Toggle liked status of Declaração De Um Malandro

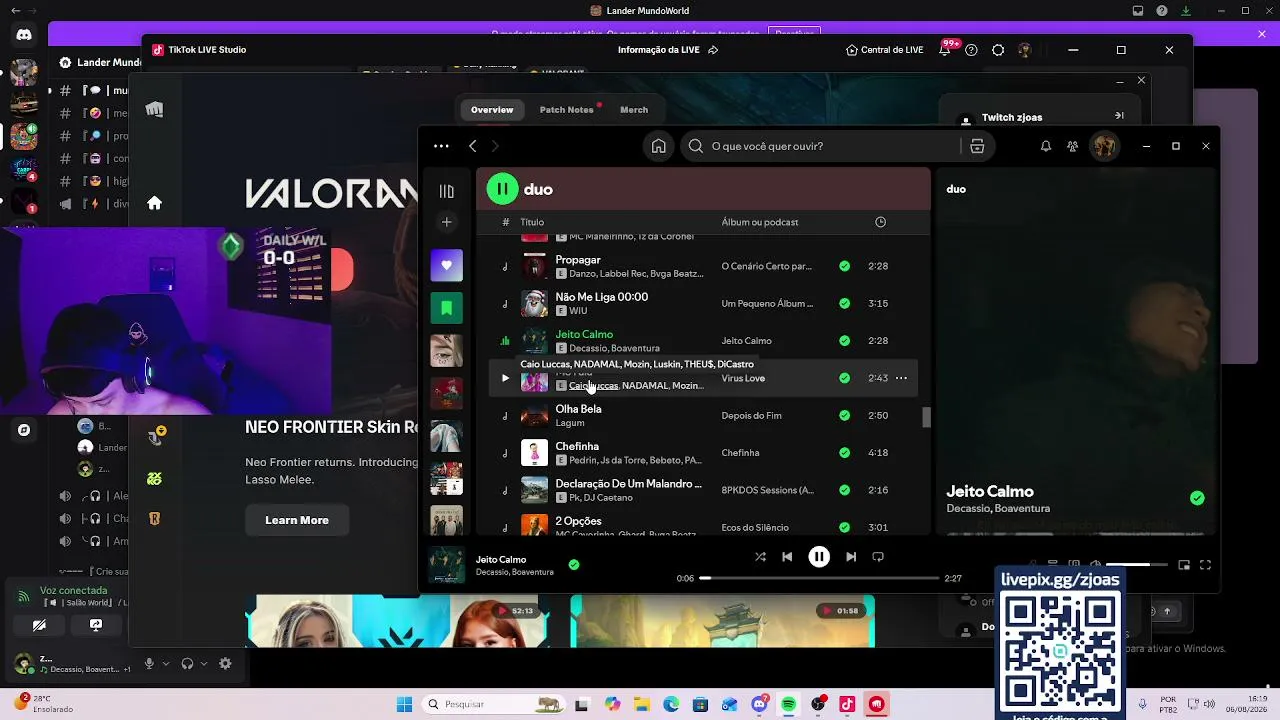(x=845, y=490)
